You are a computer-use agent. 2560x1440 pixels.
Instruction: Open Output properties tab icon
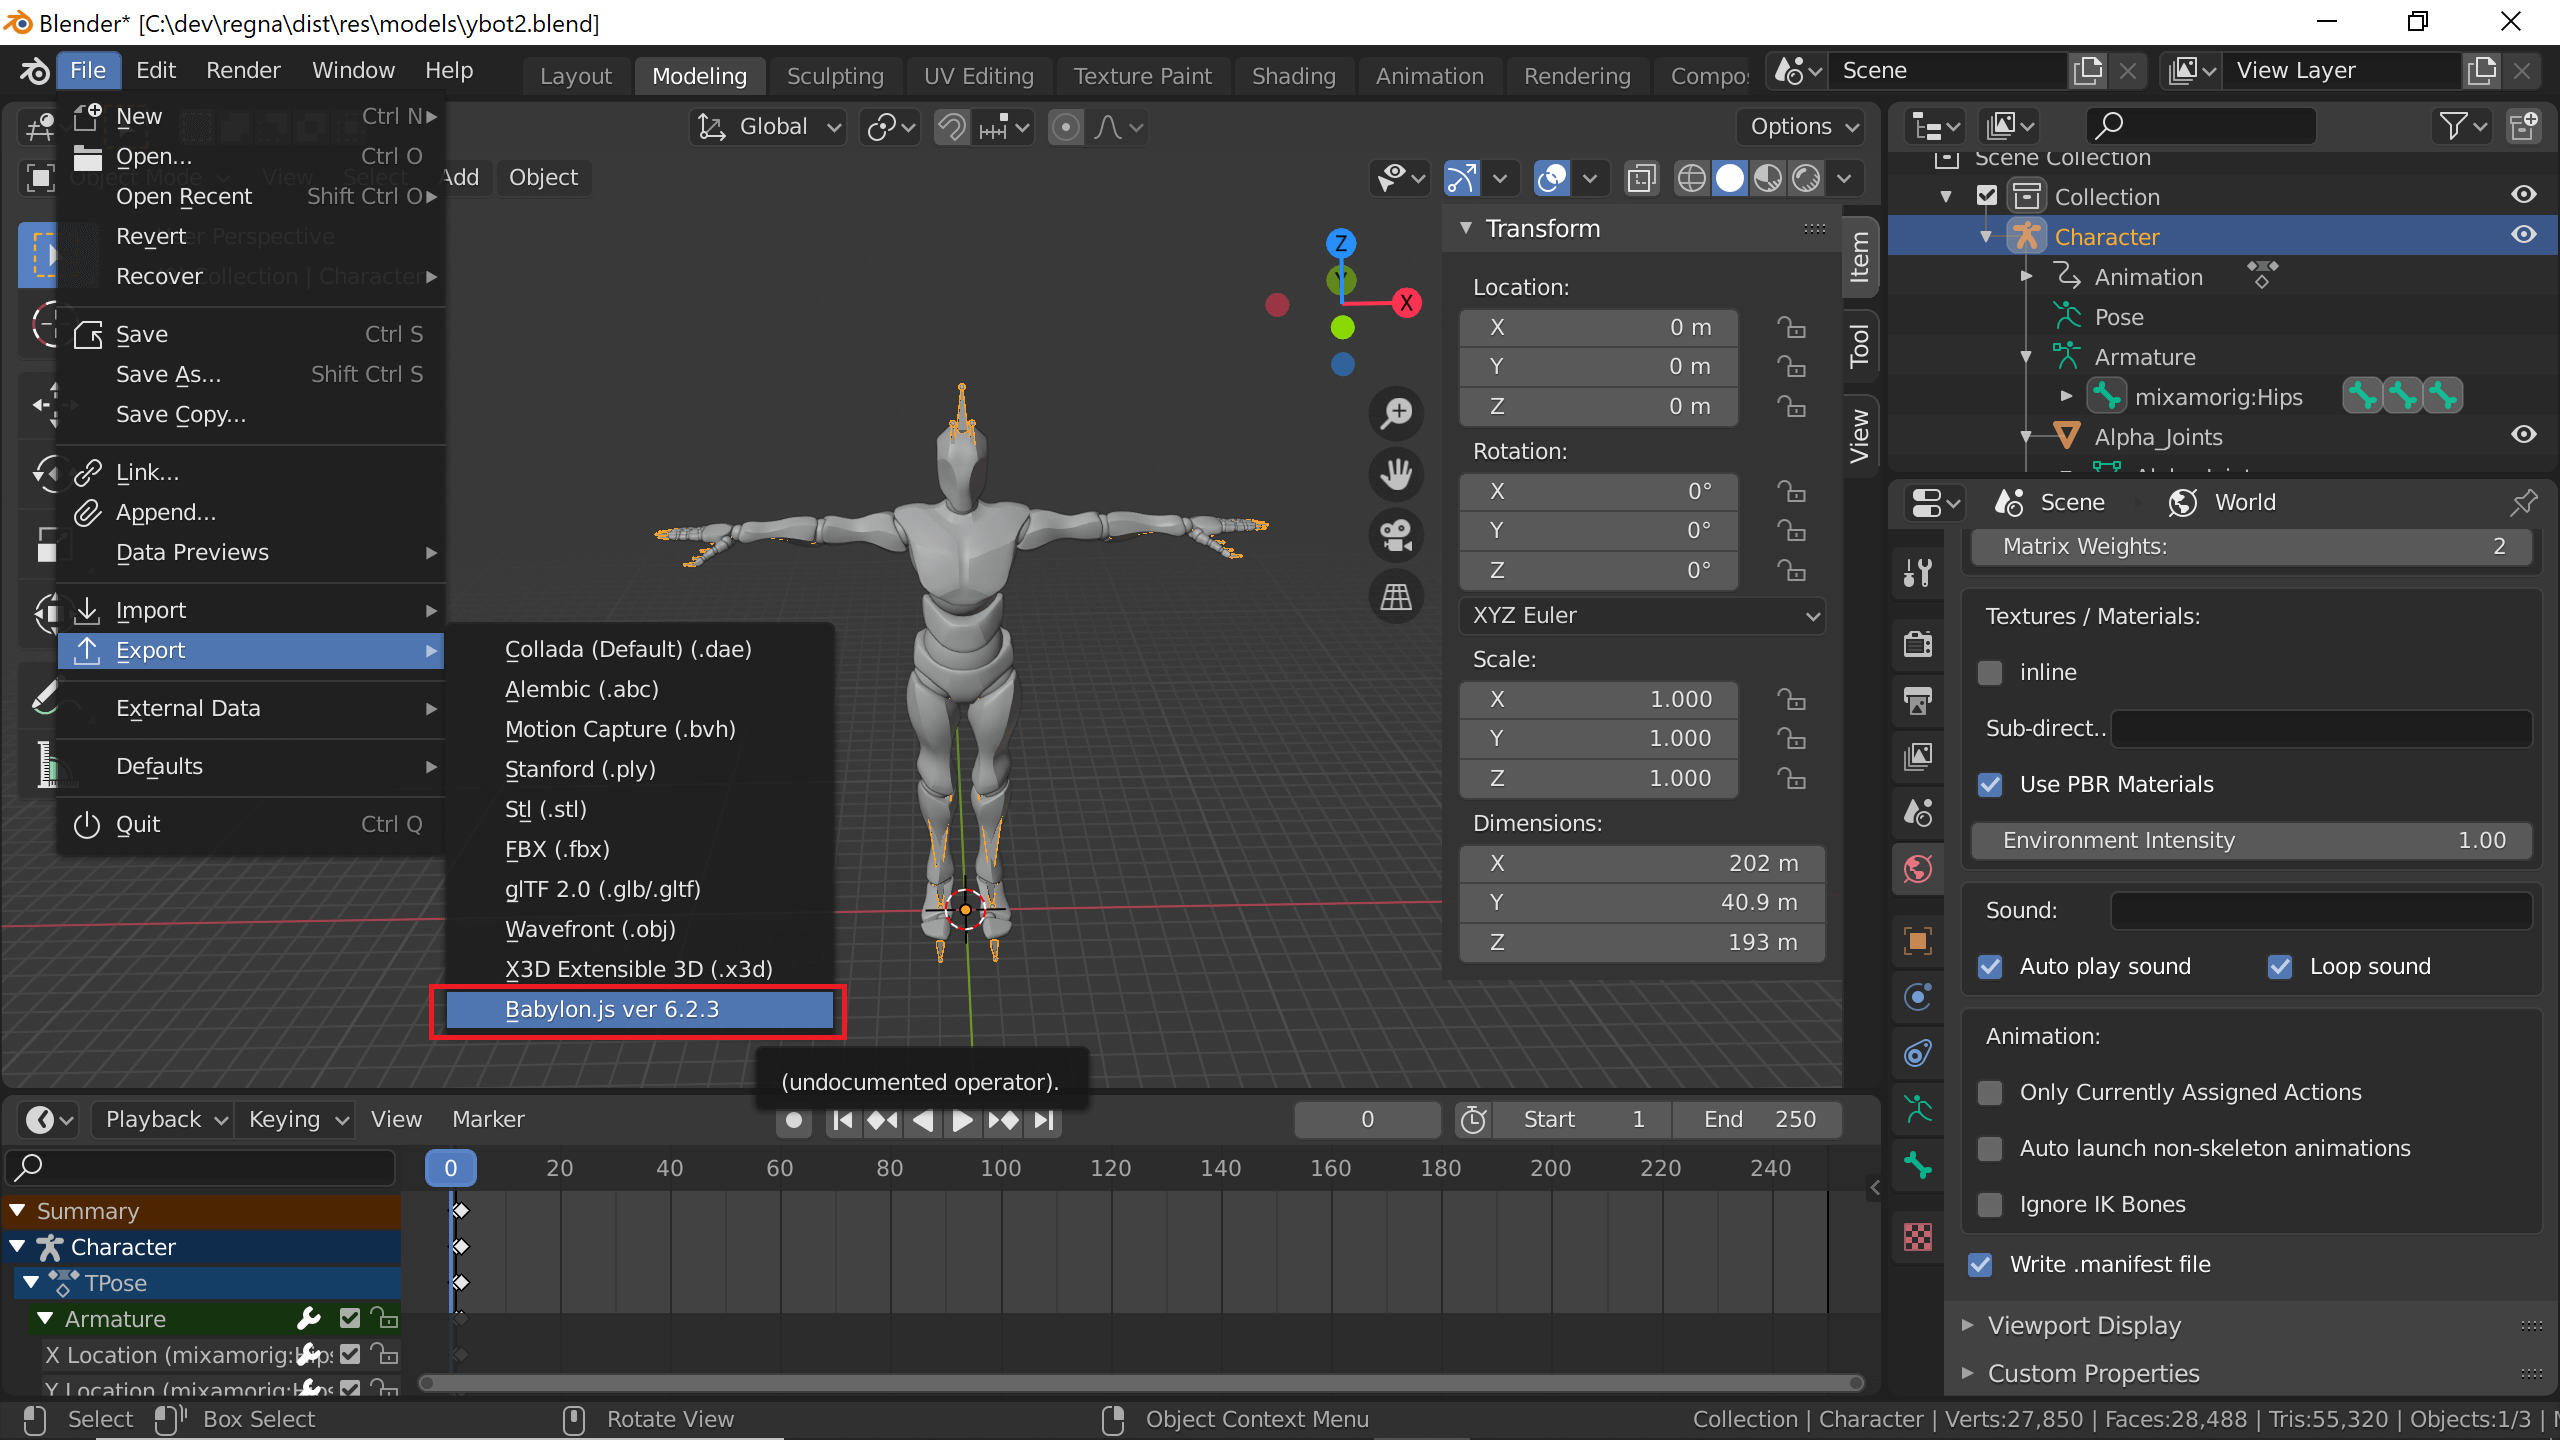tap(1918, 700)
